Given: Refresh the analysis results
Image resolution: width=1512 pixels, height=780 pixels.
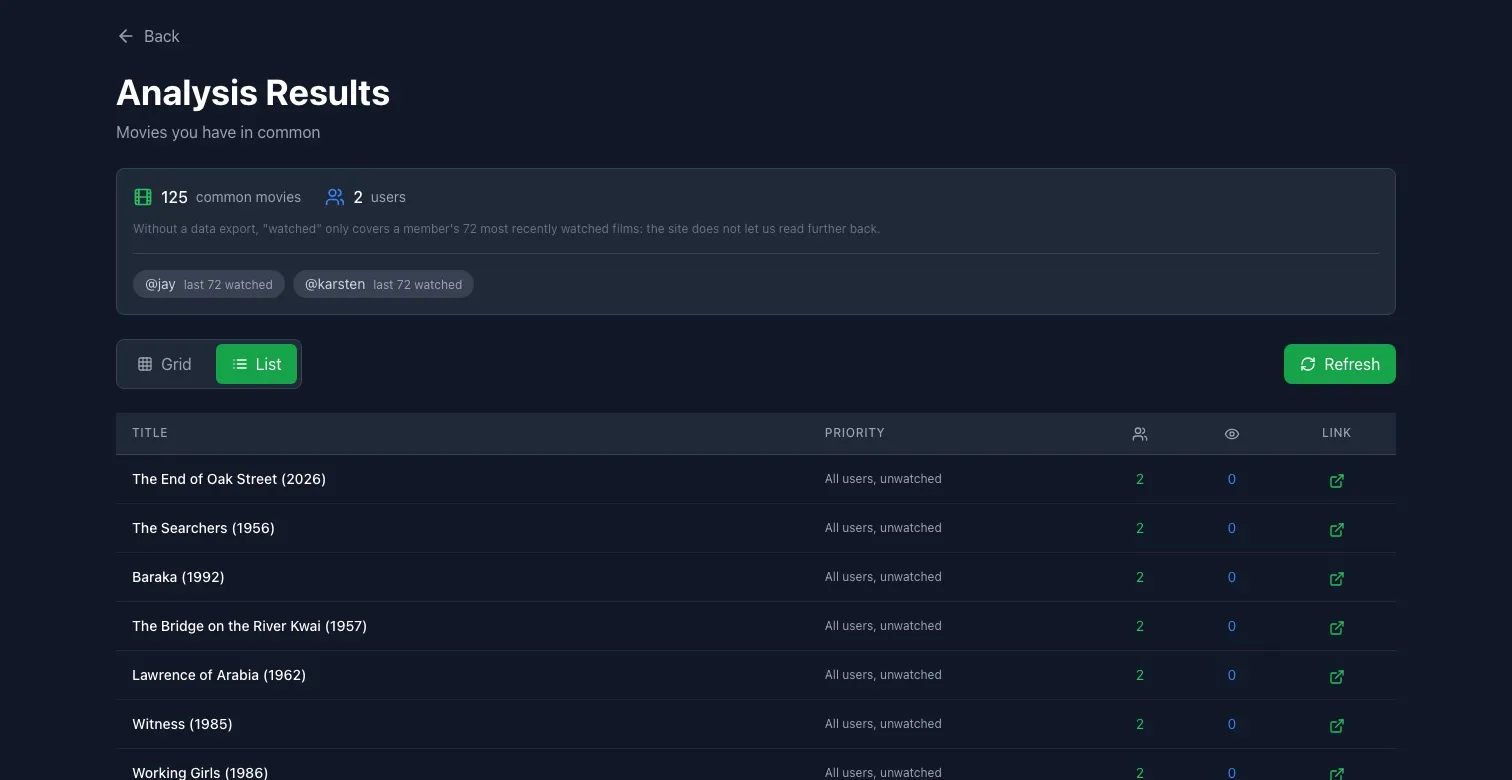Looking at the screenshot, I should (x=1339, y=364).
